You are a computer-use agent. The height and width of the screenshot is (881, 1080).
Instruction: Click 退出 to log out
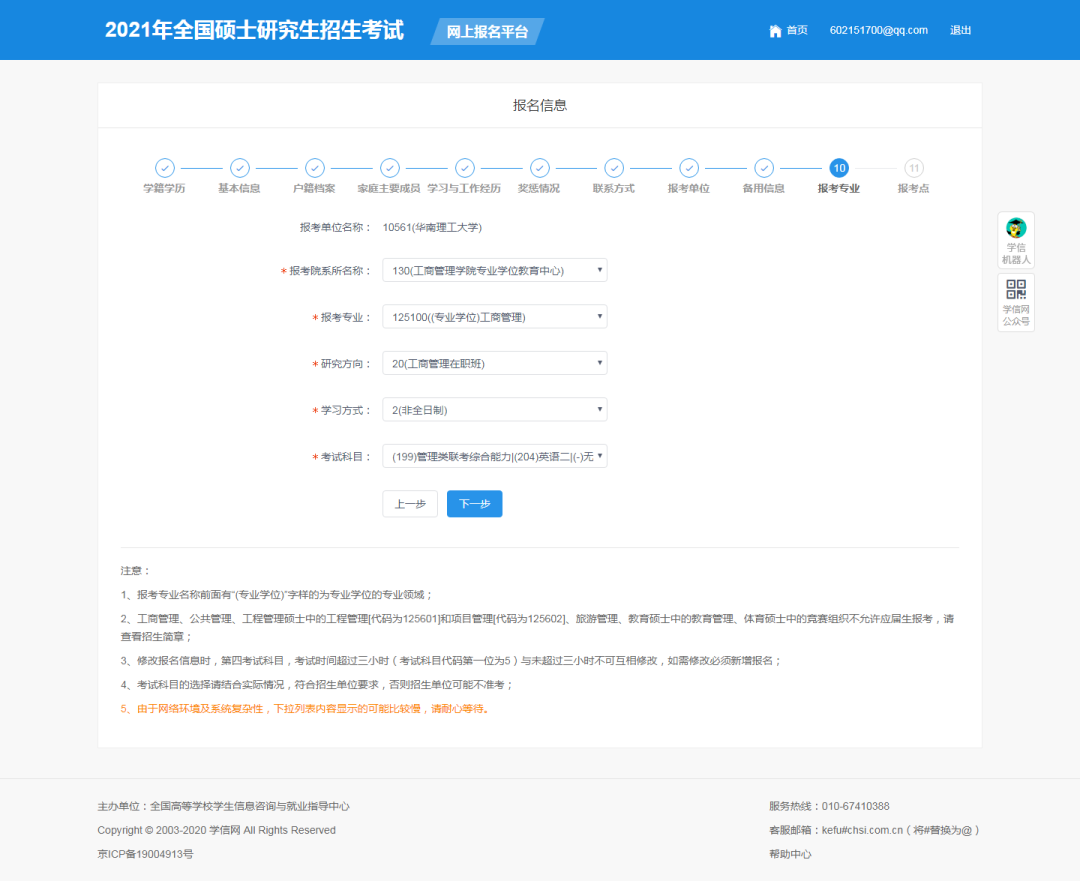point(960,30)
